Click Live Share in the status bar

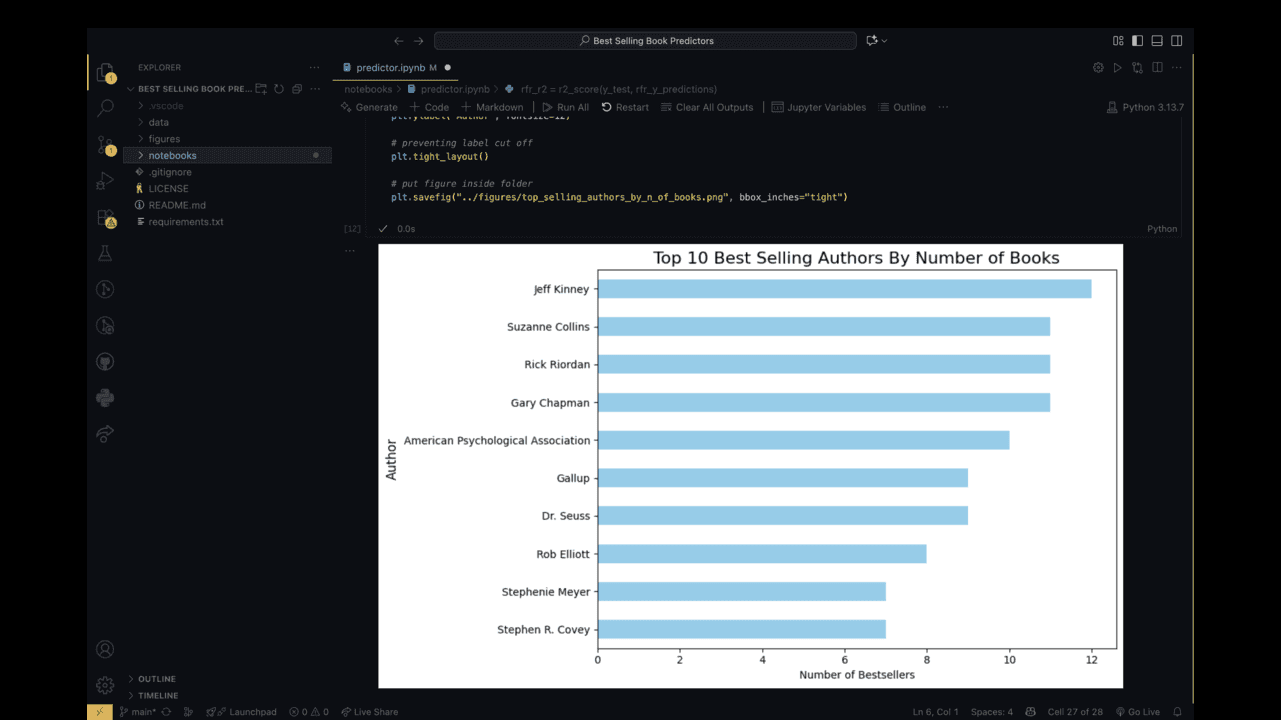point(369,712)
